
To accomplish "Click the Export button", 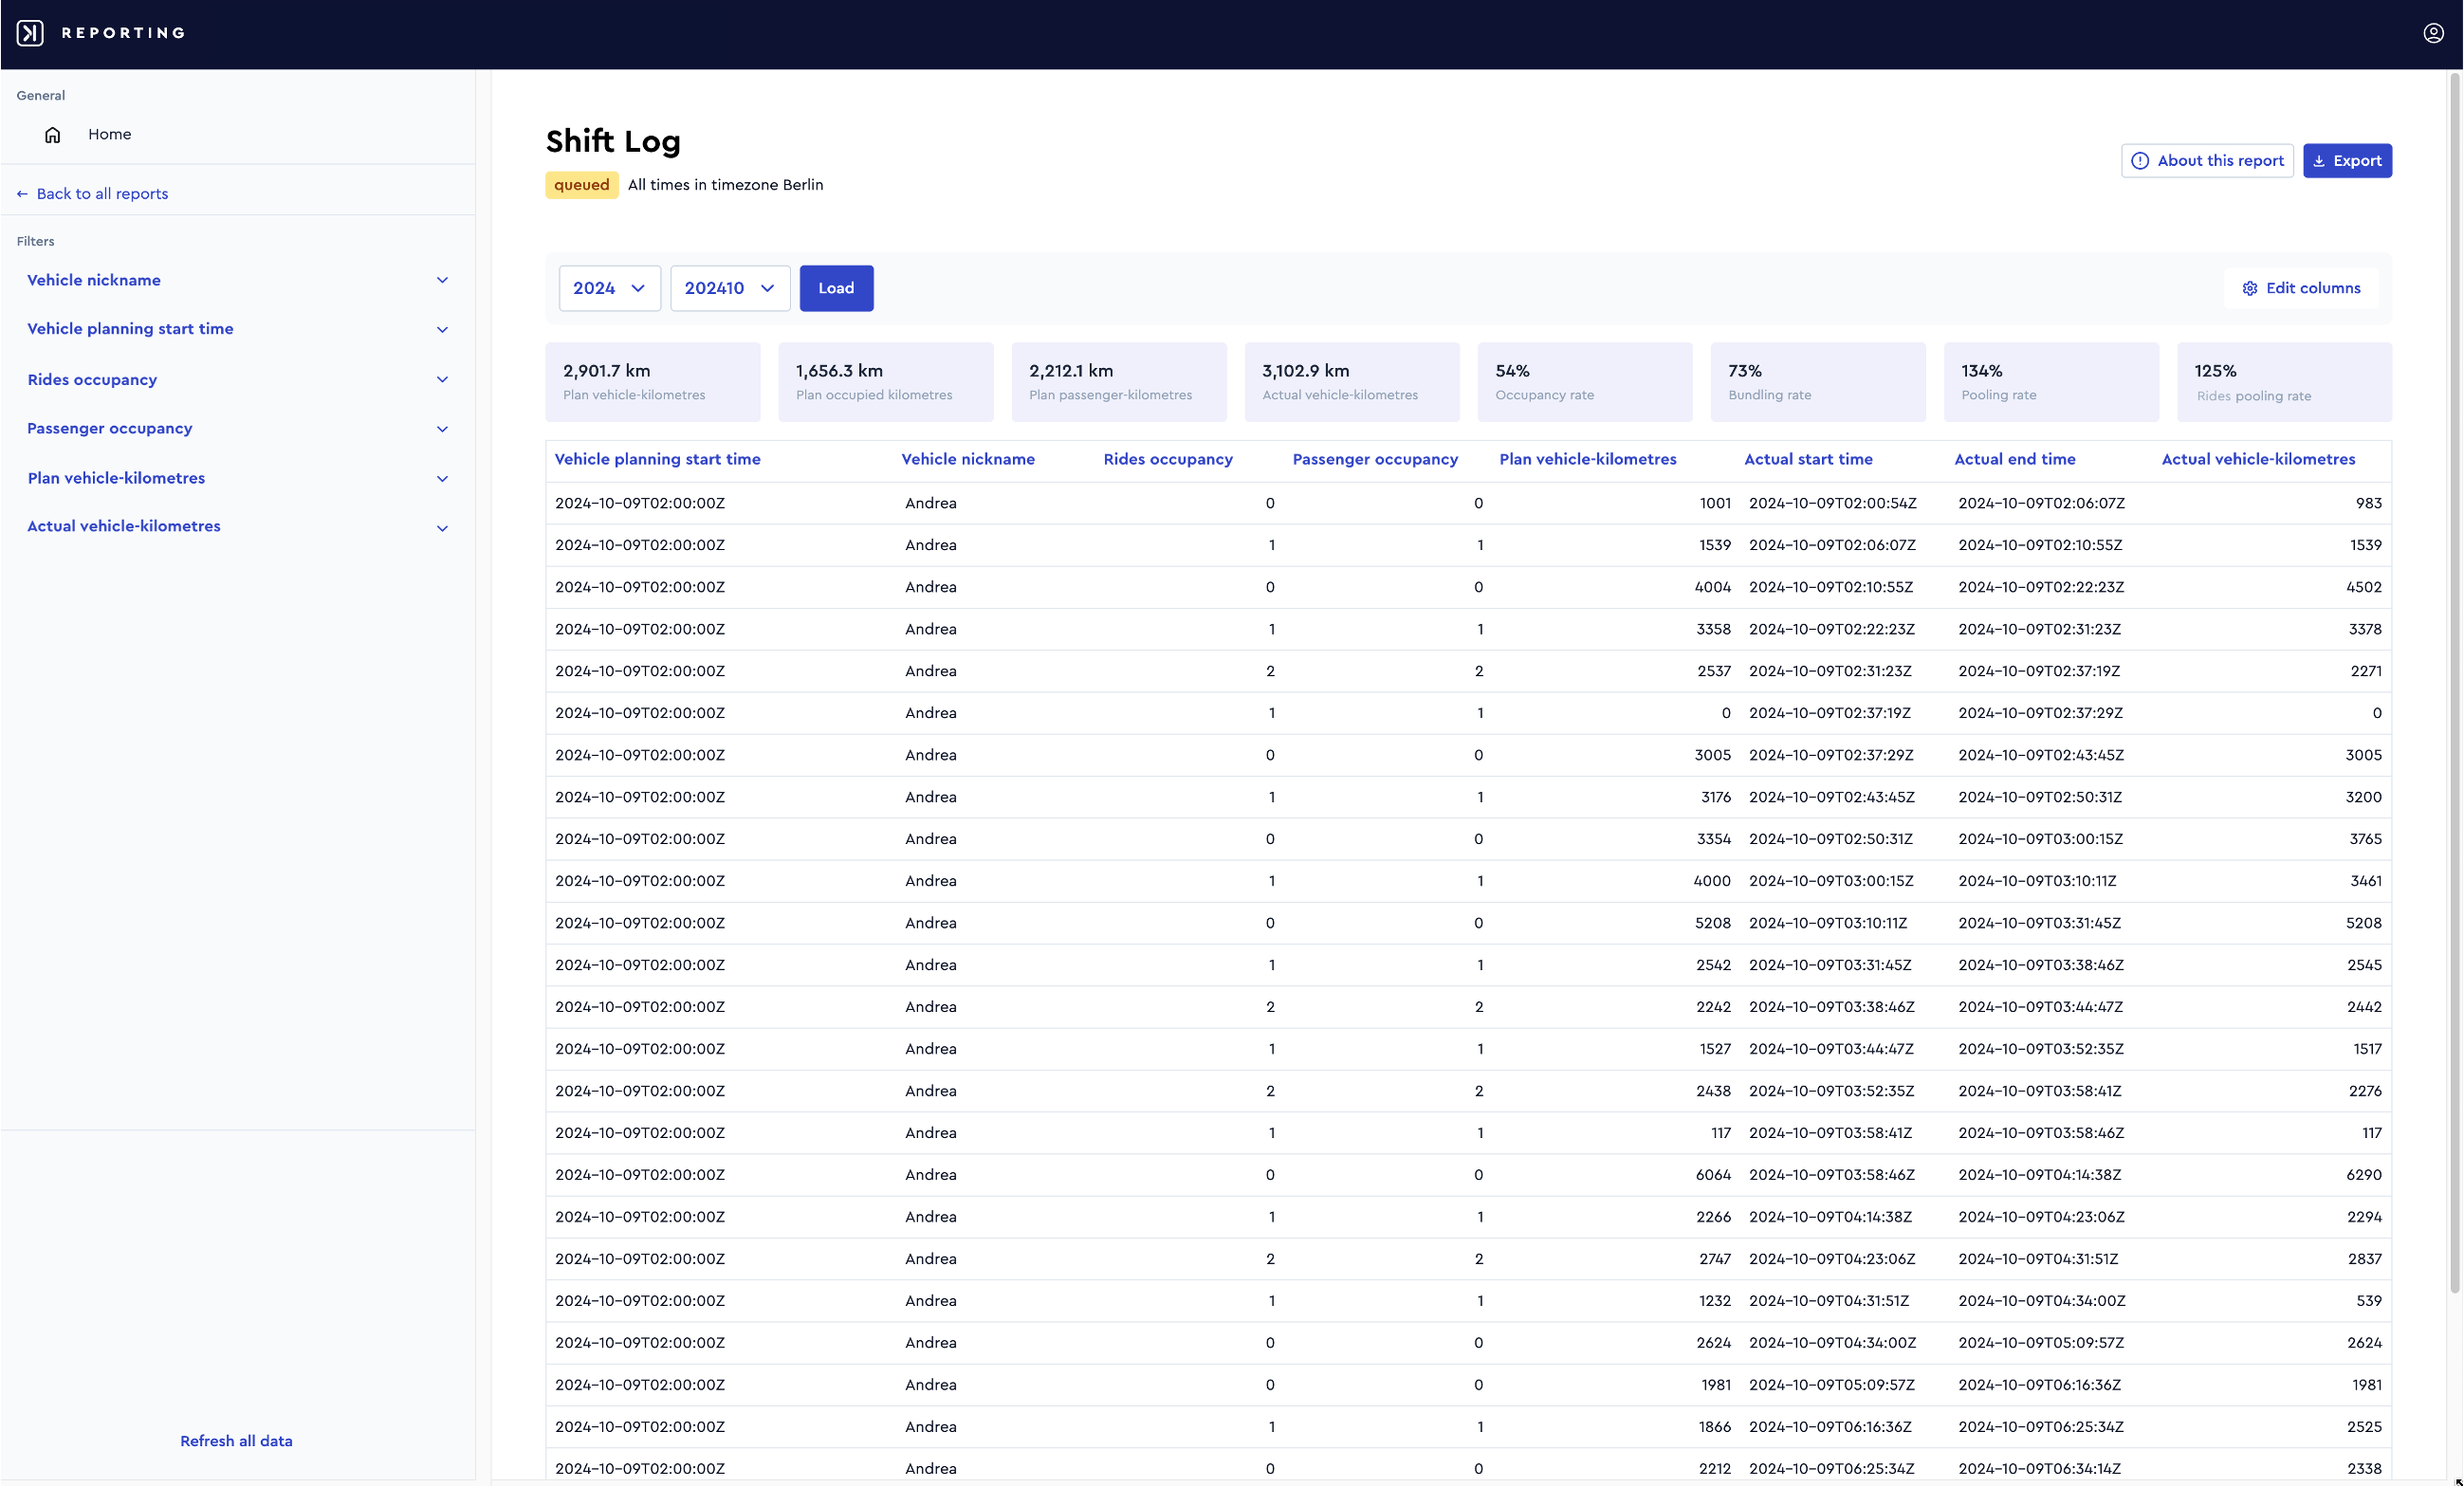I will tap(2346, 161).
